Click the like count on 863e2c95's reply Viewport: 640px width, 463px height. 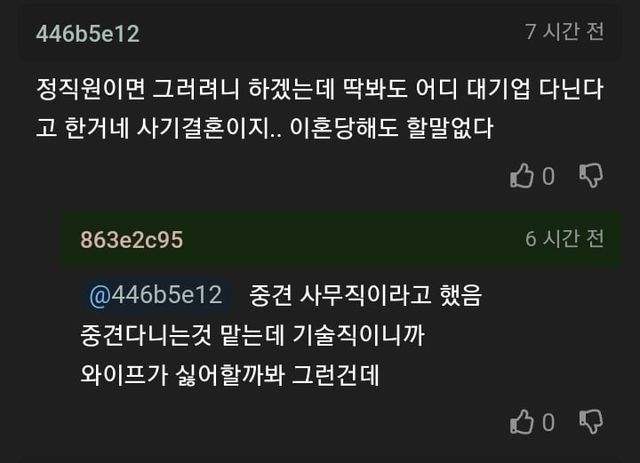[548, 424]
